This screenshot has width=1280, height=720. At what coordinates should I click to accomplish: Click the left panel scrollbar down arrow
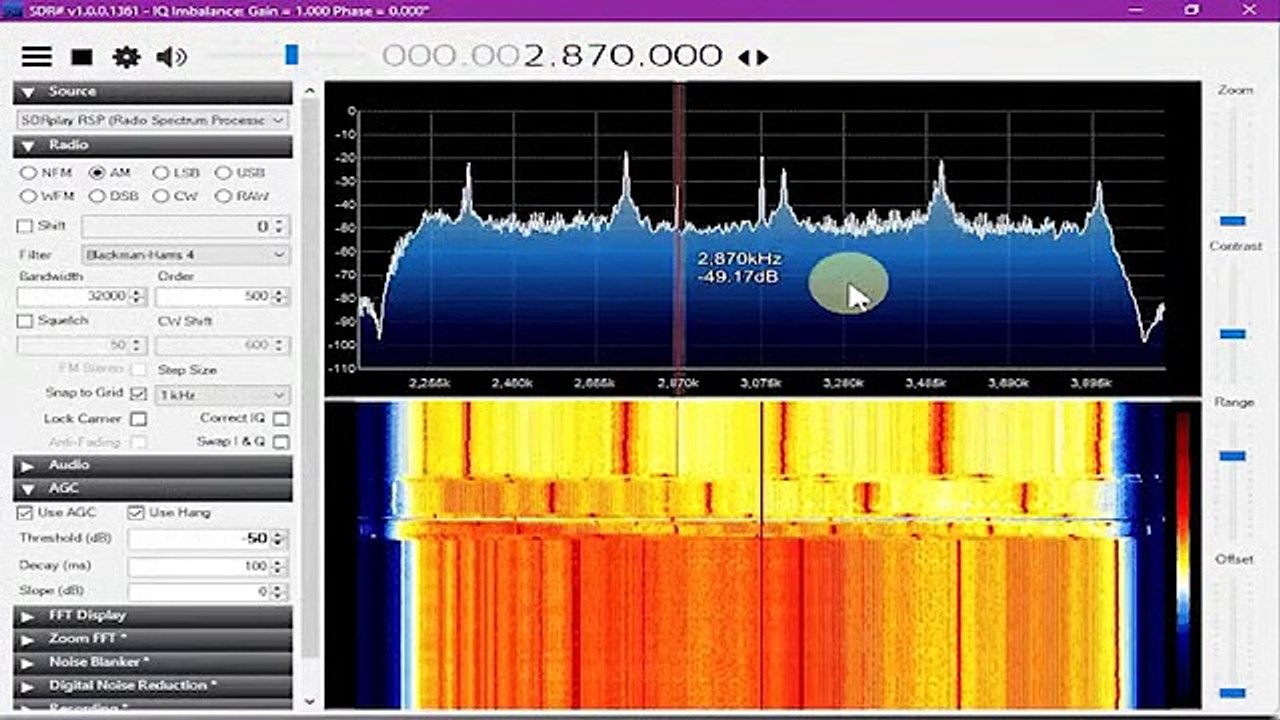tap(309, 702)
